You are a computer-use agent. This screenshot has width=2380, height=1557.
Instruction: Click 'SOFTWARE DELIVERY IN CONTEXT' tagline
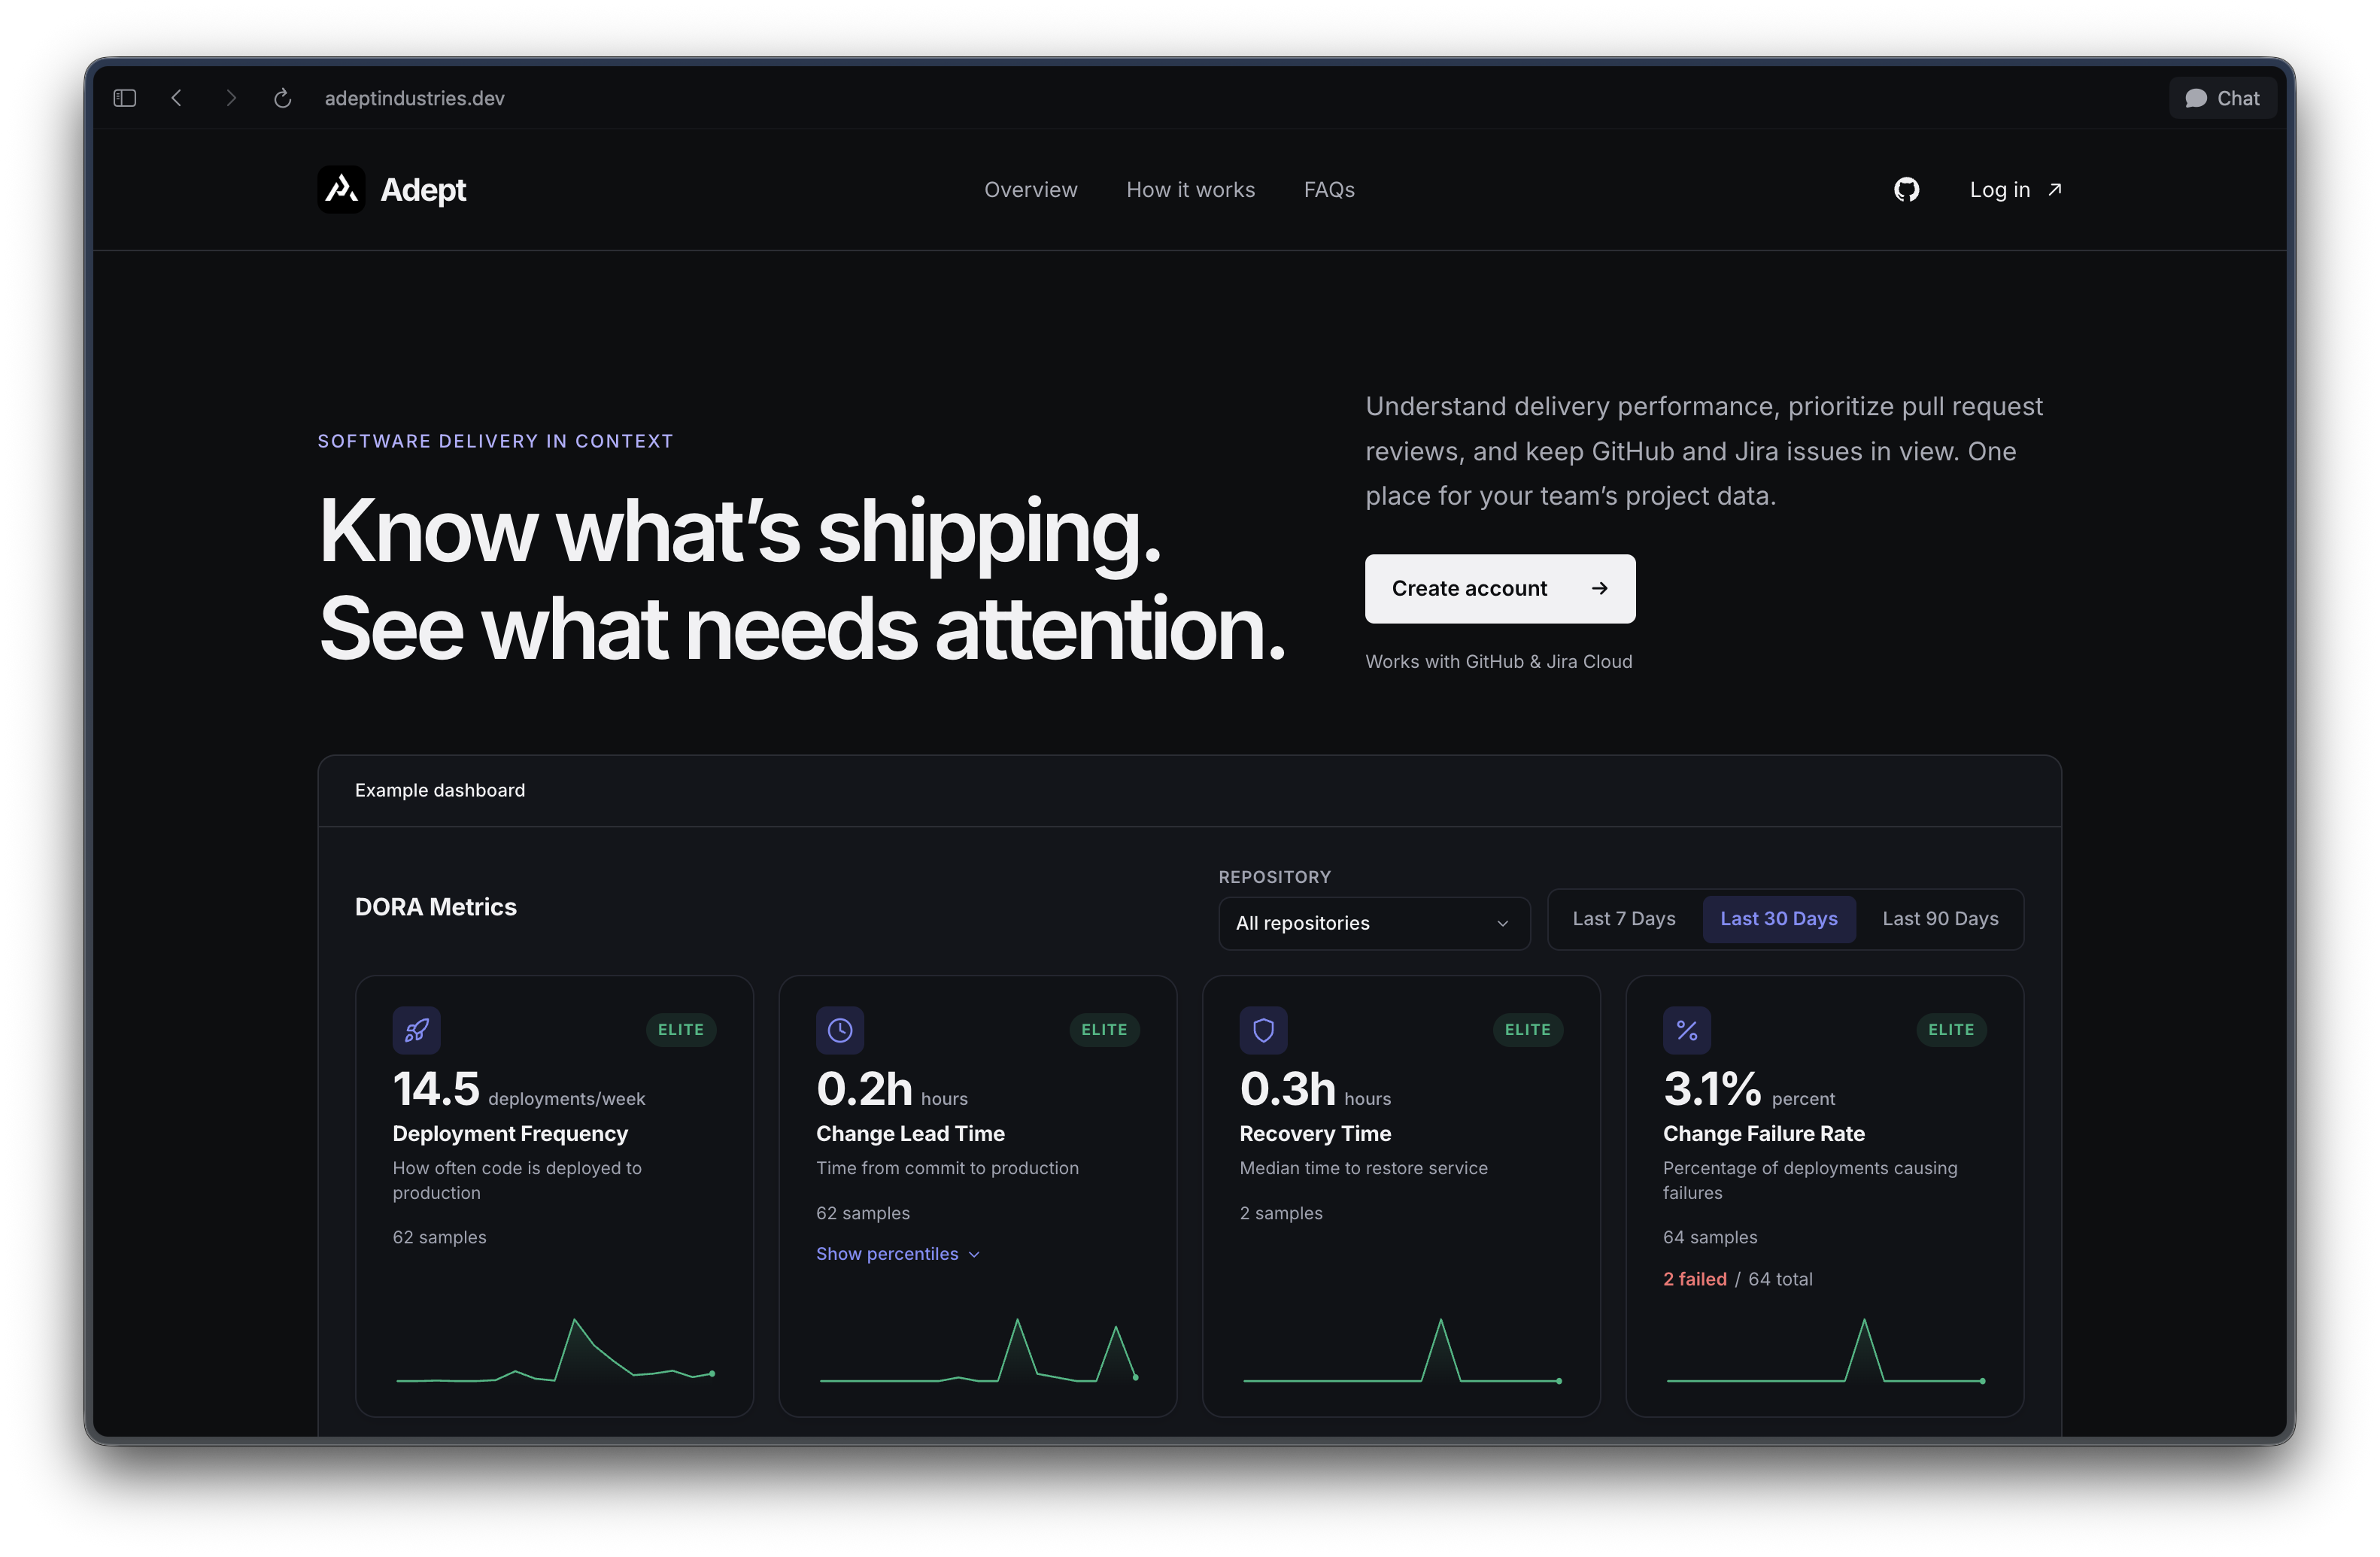coord(496,441)
